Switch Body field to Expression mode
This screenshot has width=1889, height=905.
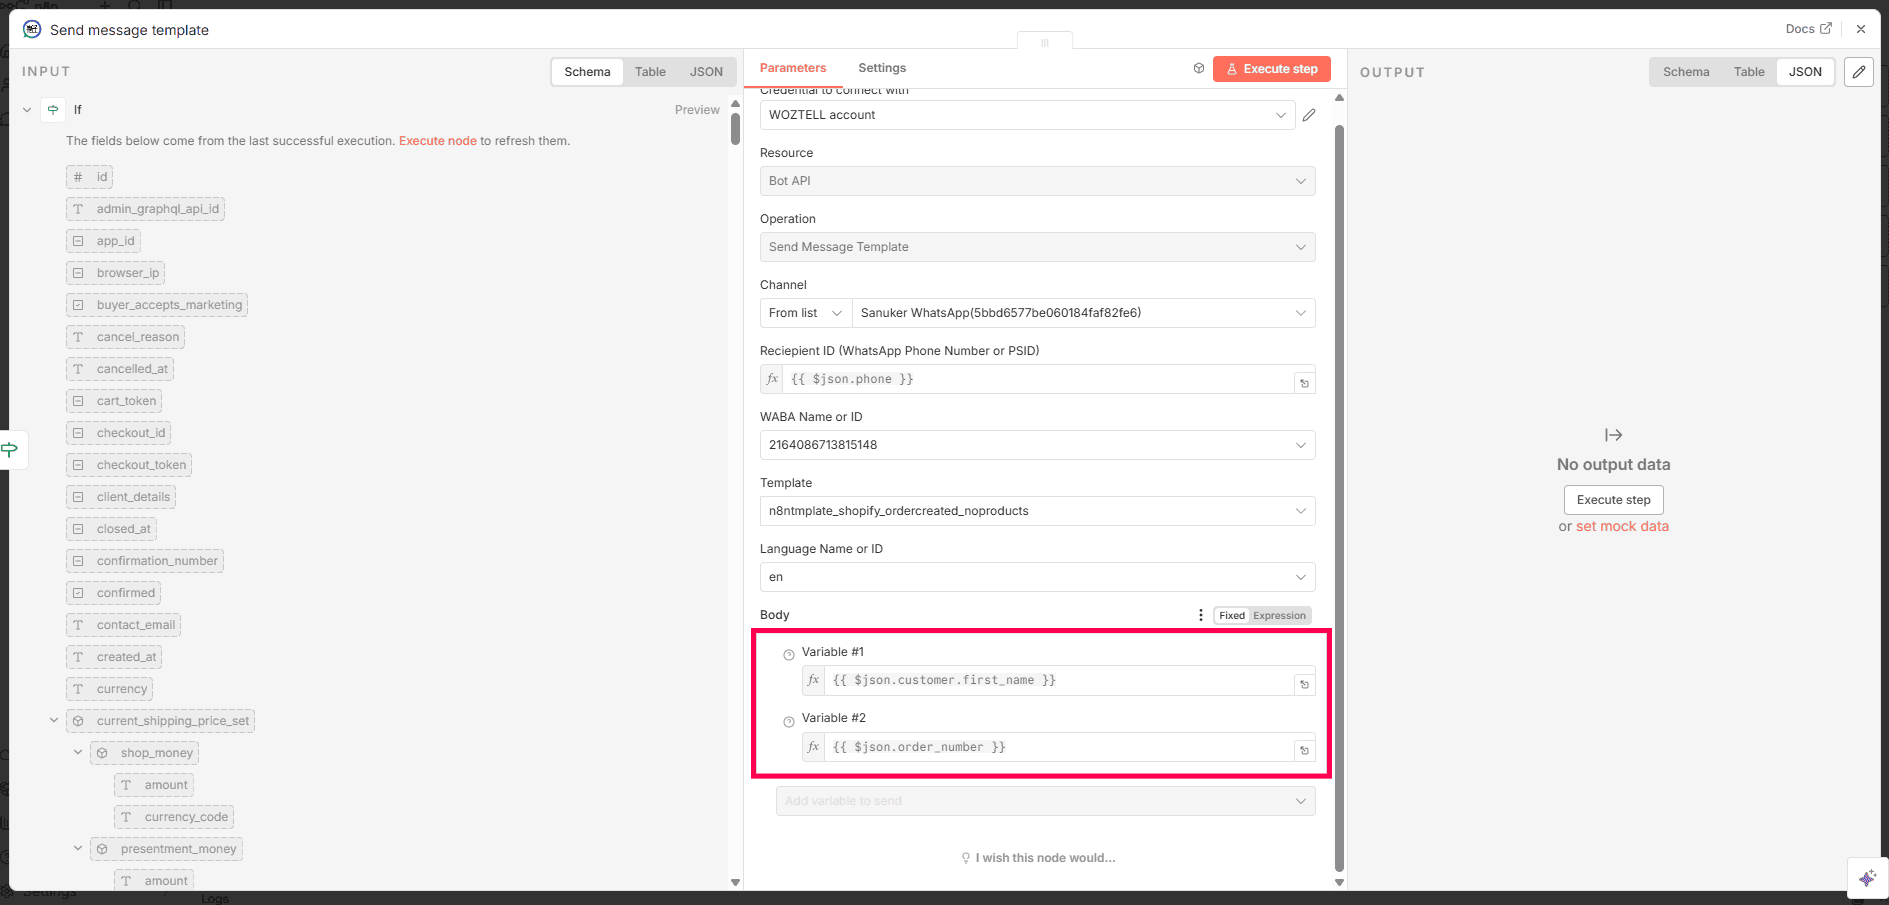(x=1279, y=616)
